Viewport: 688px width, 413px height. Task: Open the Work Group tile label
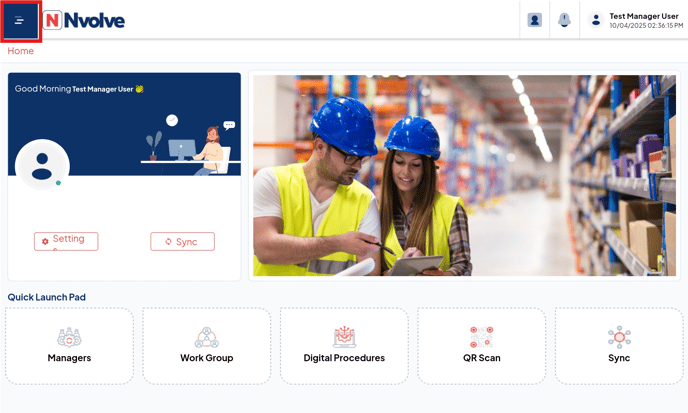coord(207,358)
